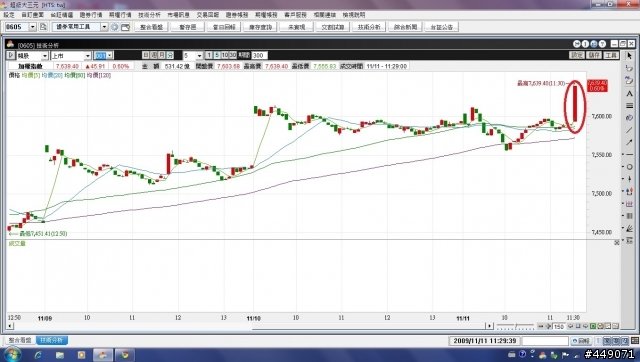The width and height of the screenshot is (640, 362).
Task: Select the text annotation tool labeled A
Action: pos(629,93)
